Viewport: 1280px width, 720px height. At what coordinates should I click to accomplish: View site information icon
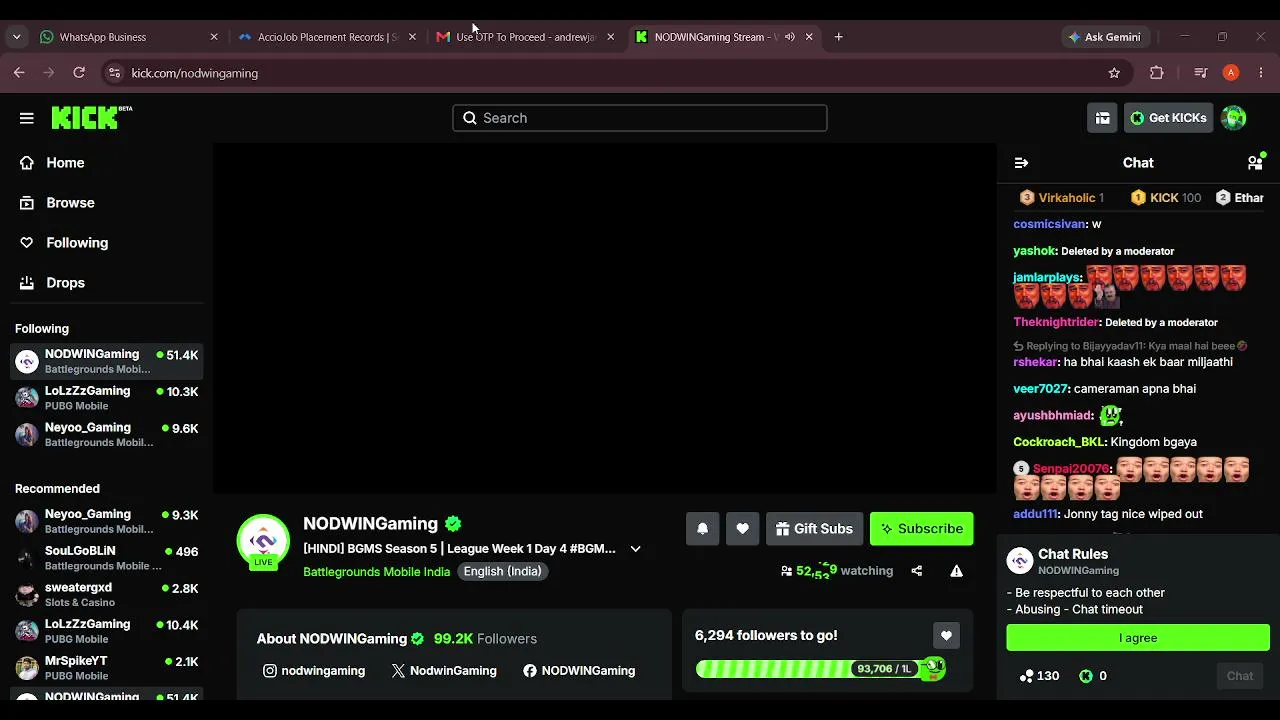click(x=114, y=73)
